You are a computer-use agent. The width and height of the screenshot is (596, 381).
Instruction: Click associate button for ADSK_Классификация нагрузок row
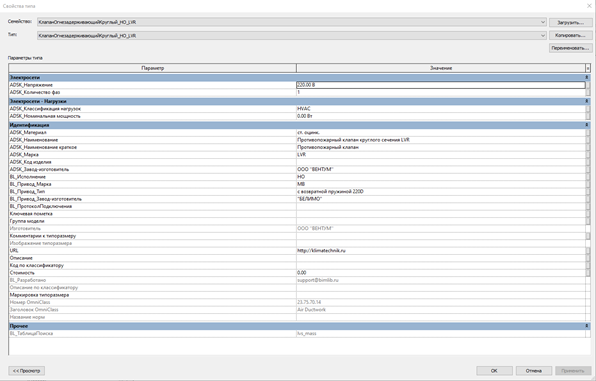(x=588, y=109)
